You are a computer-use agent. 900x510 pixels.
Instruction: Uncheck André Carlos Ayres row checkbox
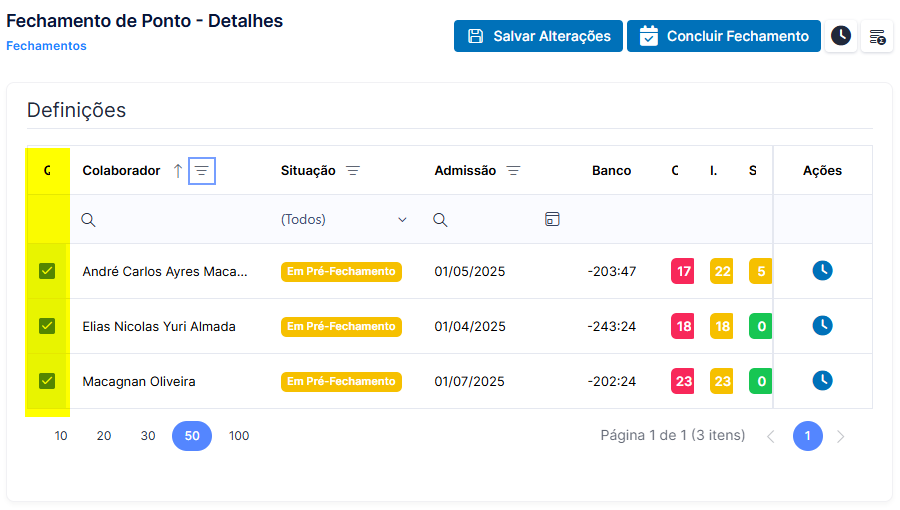[47, 271]
